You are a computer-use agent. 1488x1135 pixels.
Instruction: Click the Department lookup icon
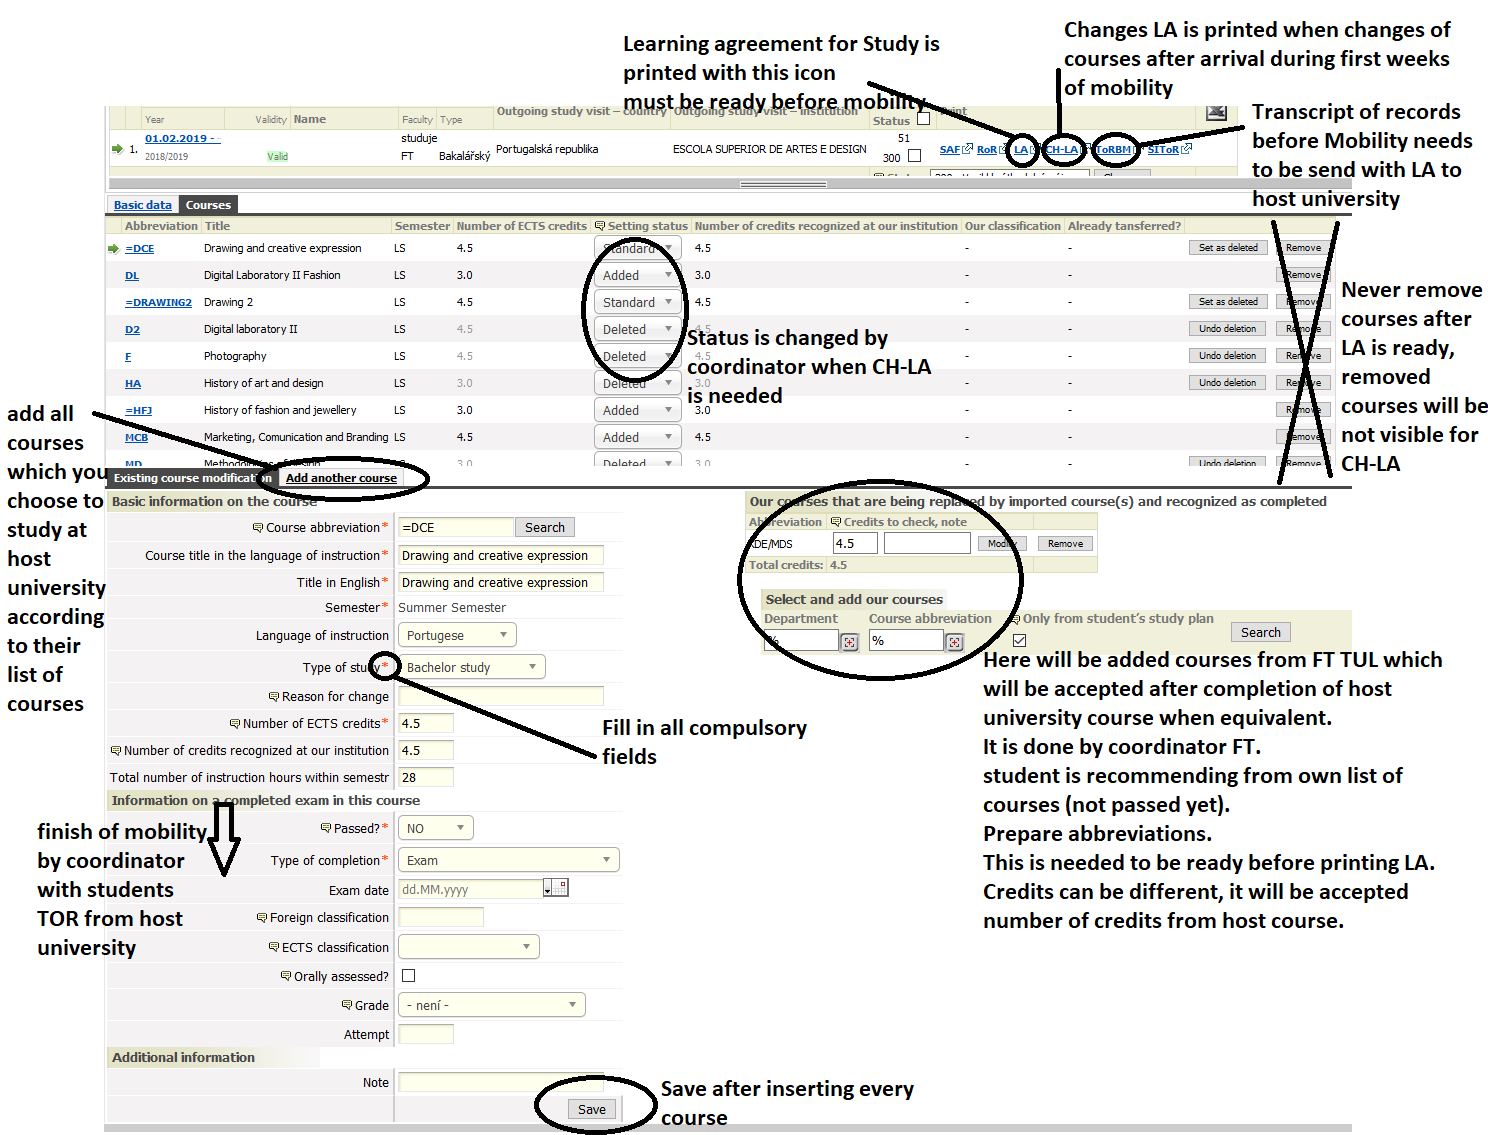point(850,642)
